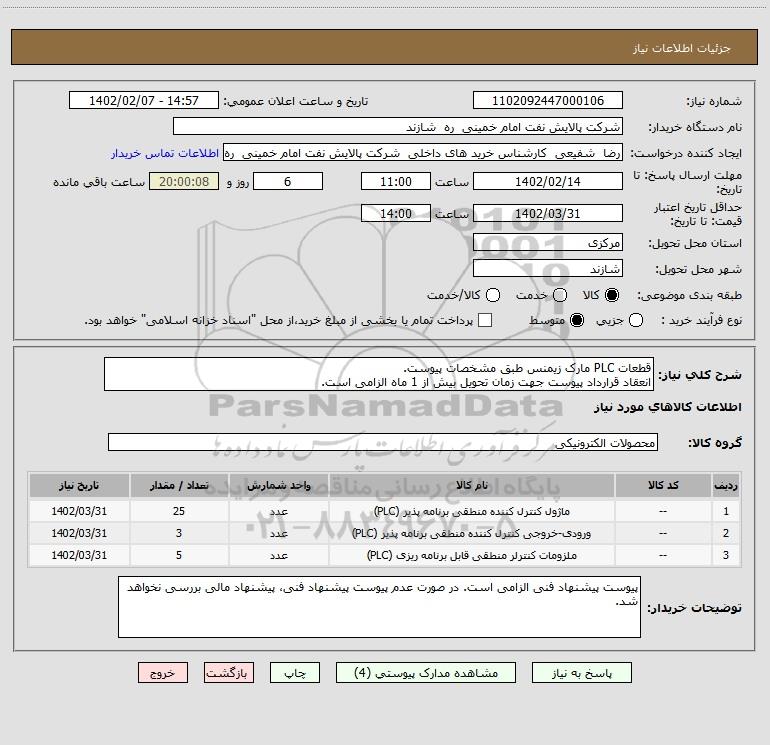Click row 2 item ورودی-خروجی کنترل کننده منطقی
Image resolution: width=770 pixels, height=745 pixels.
pos(472,533)
